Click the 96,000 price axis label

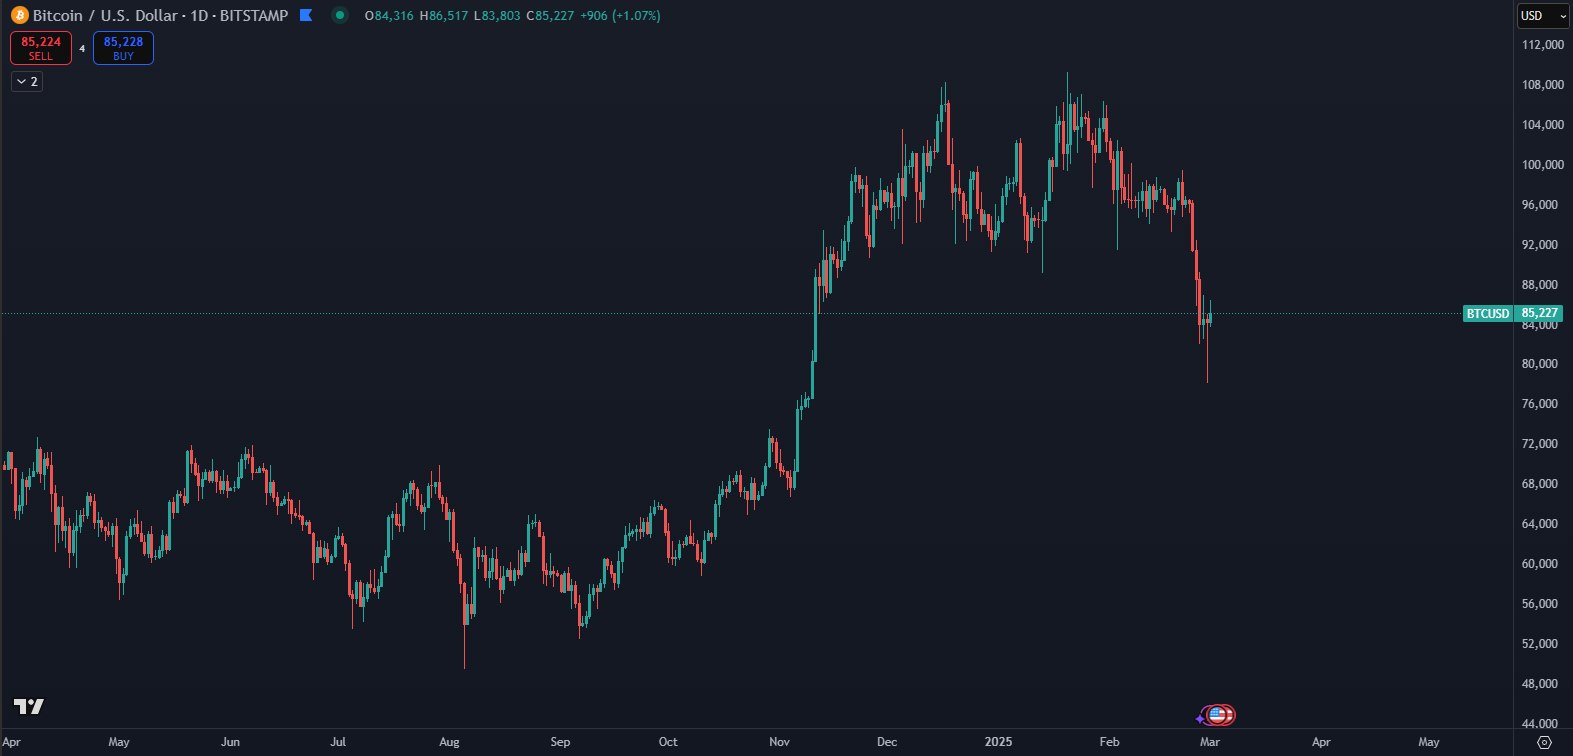[1542, 205]
